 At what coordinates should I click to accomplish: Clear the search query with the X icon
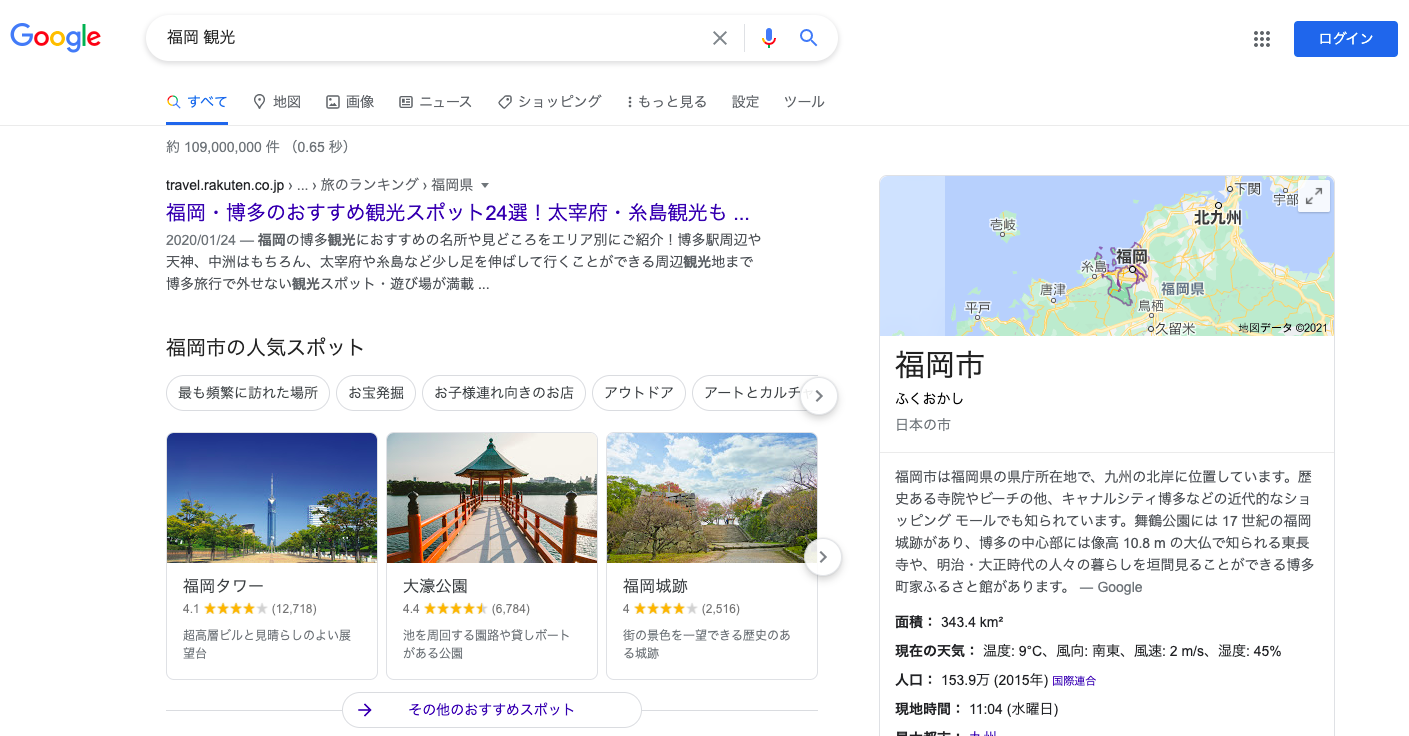tap(720, 37)
